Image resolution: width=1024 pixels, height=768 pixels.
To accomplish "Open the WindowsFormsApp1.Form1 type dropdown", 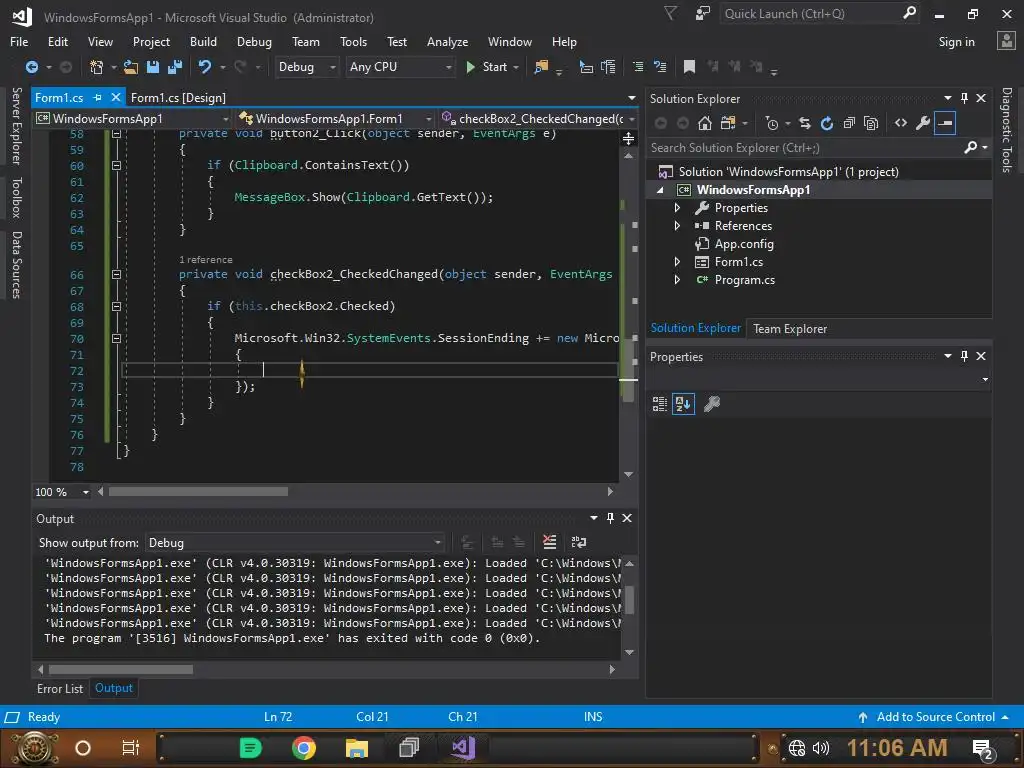I will point(335,119).
